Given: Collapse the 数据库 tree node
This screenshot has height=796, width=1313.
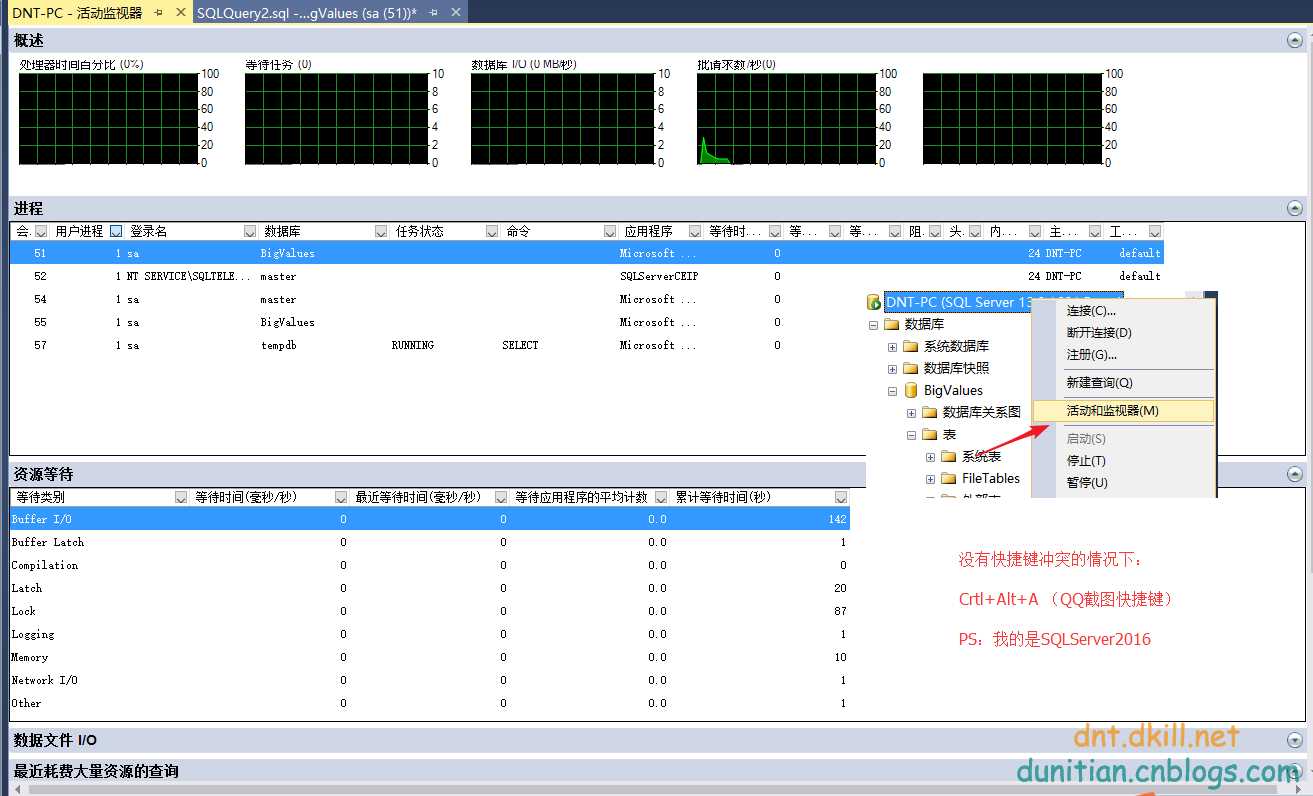Looking at the screenshot, I should pos(873,324).
